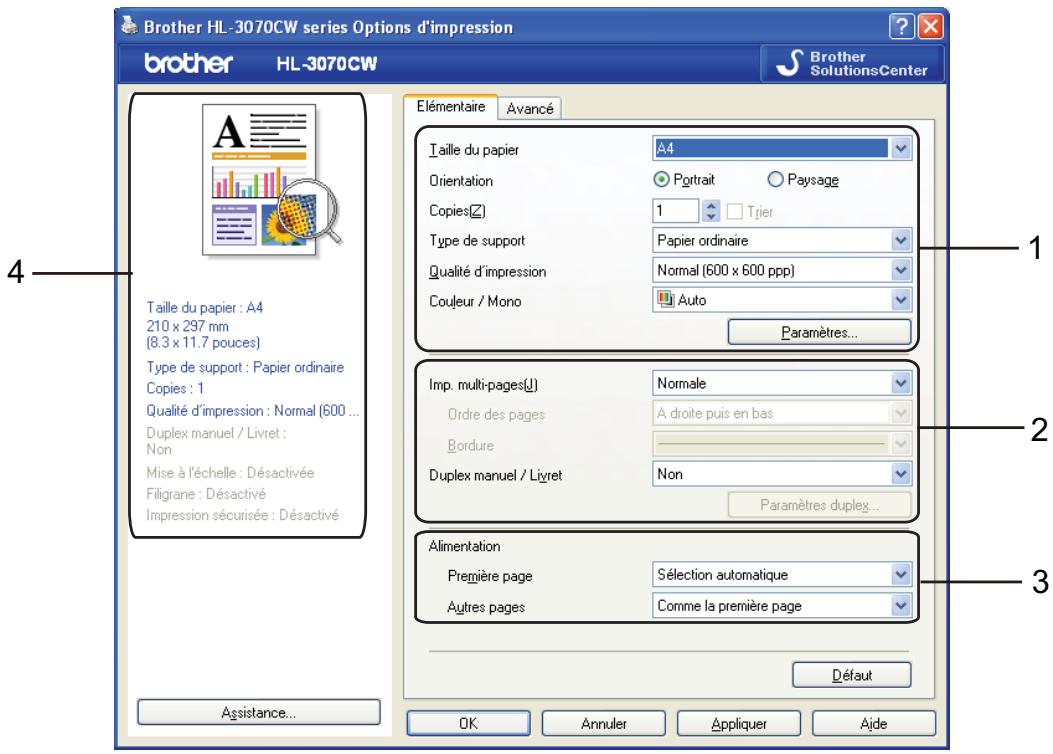Viewport: 1053px width, 754px height.
Task: Switch to the Avancé tab
Action: tap(530, 108)
